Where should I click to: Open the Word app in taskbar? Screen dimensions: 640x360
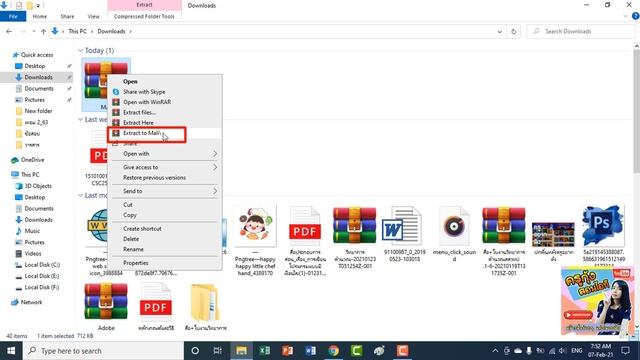pos(311,351)
